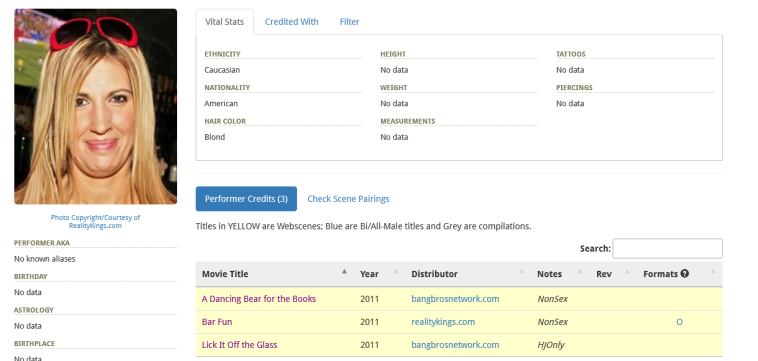This screenshot has height=361, width=758.
Task: Click the No known aliases text
Action: pos(44,259)
